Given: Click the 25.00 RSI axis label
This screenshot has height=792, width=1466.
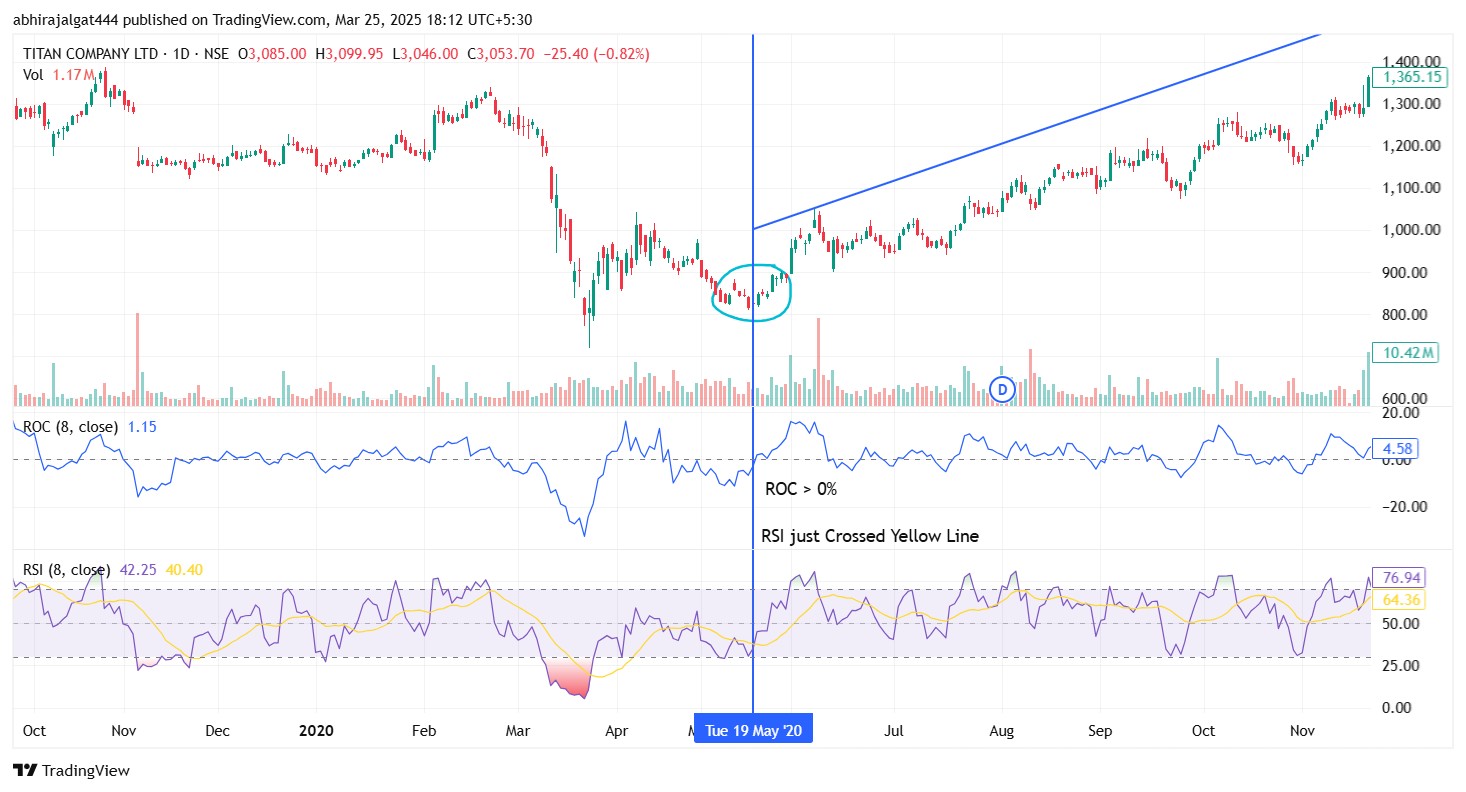Looking at the screenshot, I should tap(1402, 665).
